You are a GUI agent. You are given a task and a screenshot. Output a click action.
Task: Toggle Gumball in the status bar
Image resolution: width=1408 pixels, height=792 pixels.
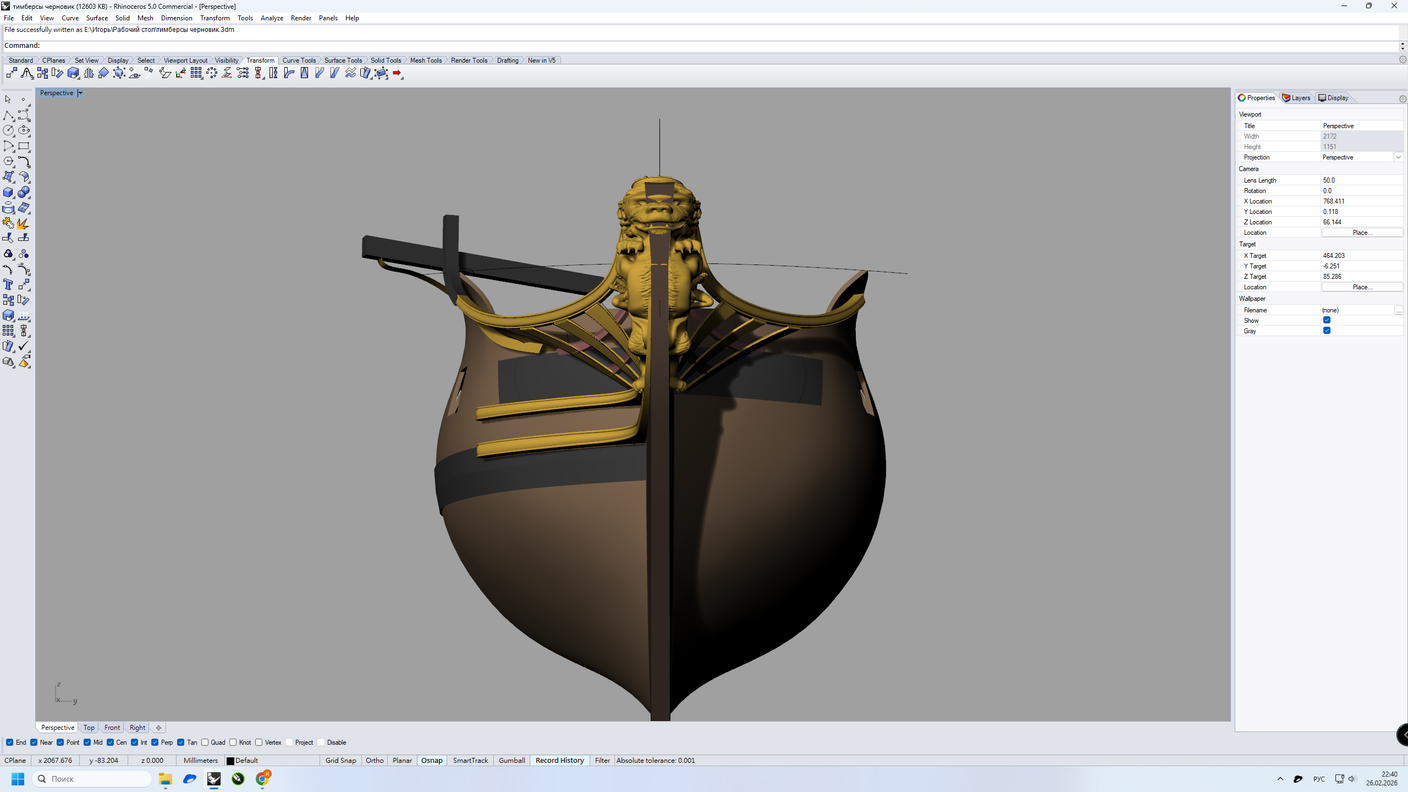511,760
